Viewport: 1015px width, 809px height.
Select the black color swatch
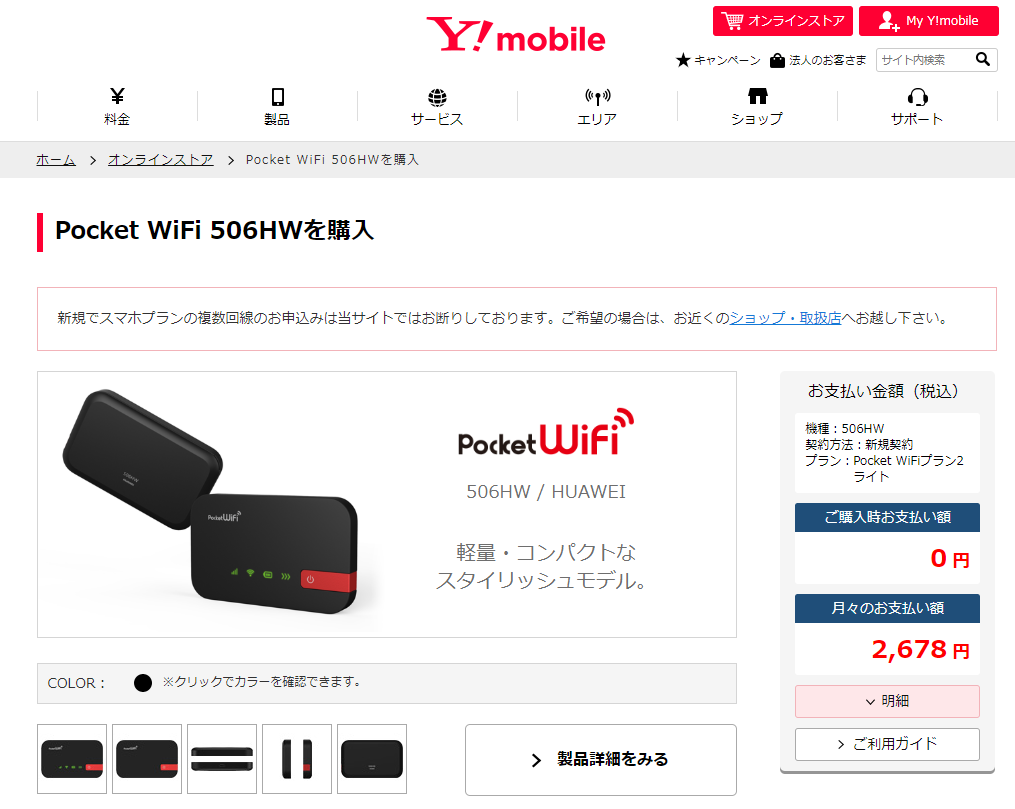(x=142, y=683)
